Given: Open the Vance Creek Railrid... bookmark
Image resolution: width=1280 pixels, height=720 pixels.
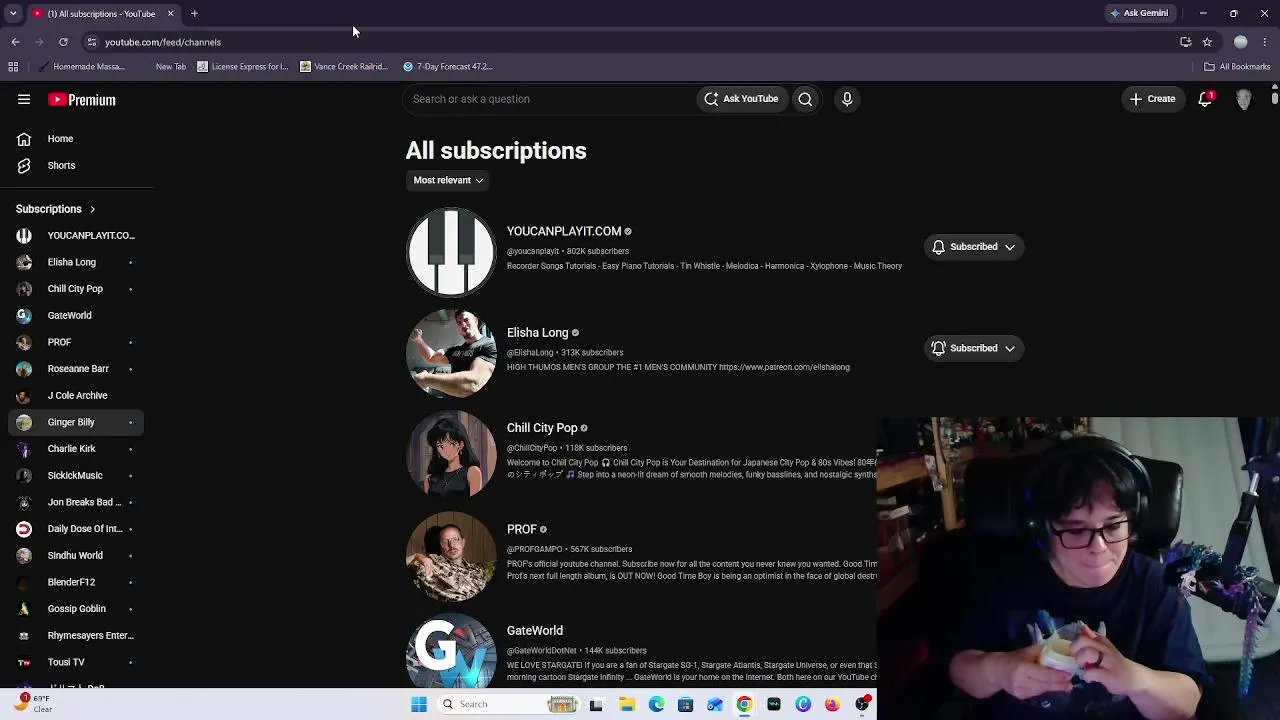Looking at the screenshot, I should [344, 67].
